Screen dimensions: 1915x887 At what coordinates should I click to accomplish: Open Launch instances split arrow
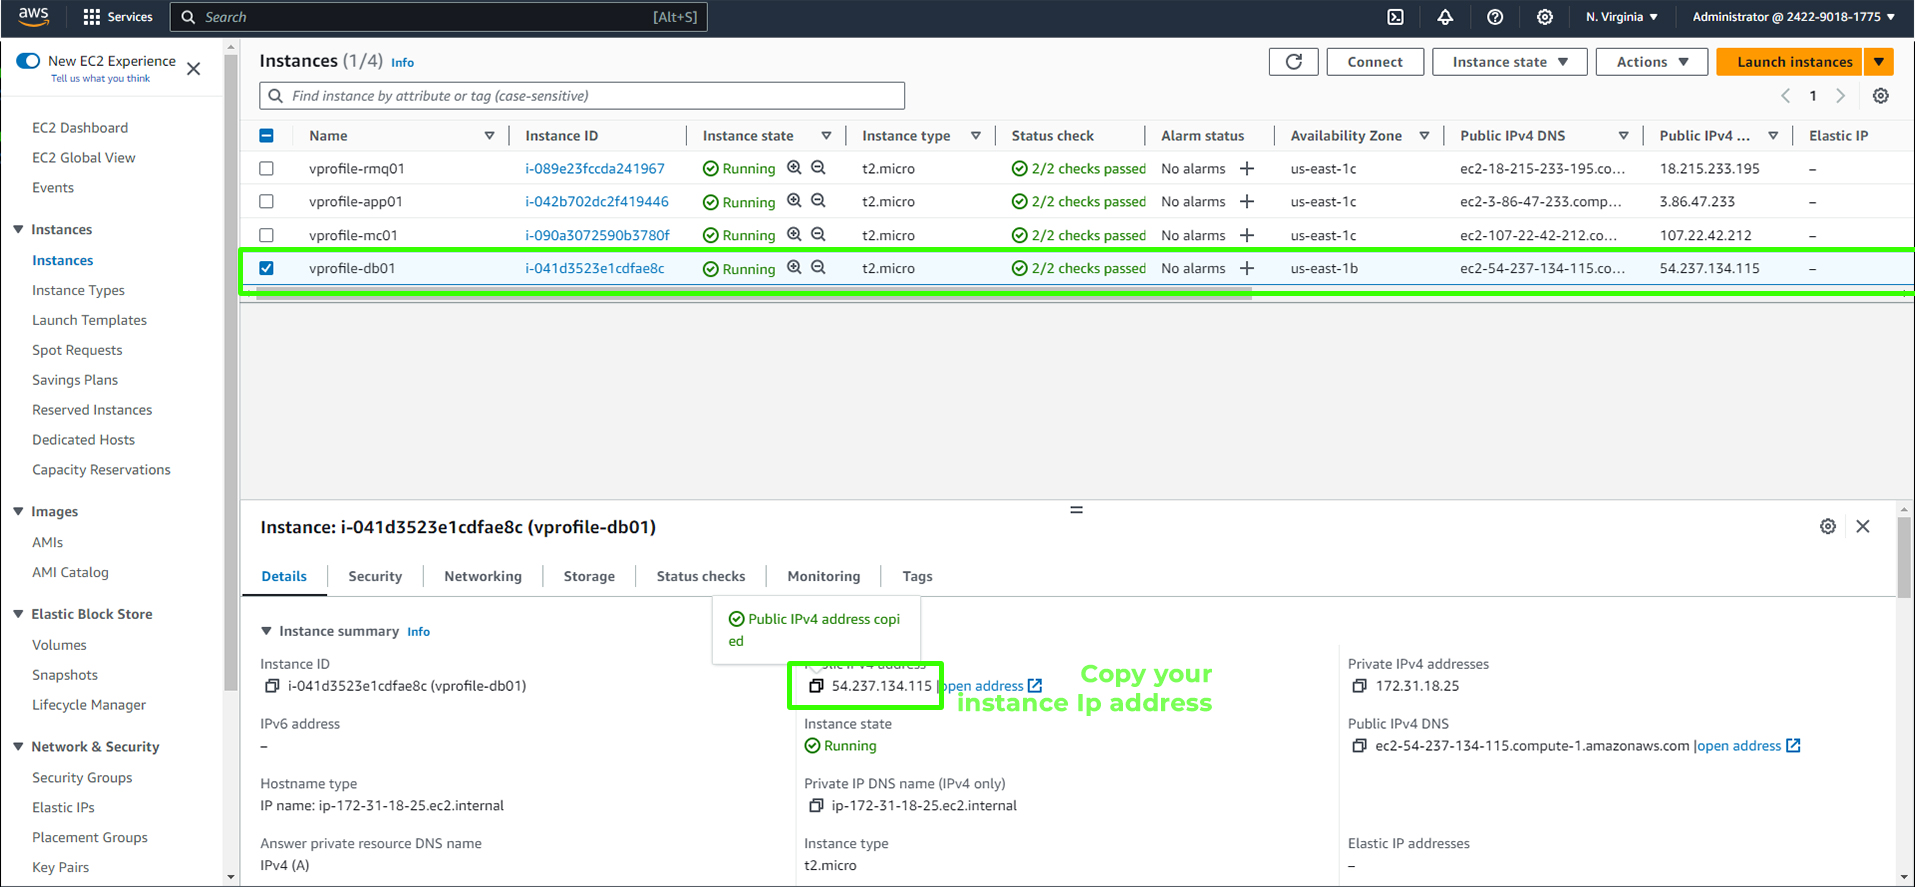click(1879, 62)
